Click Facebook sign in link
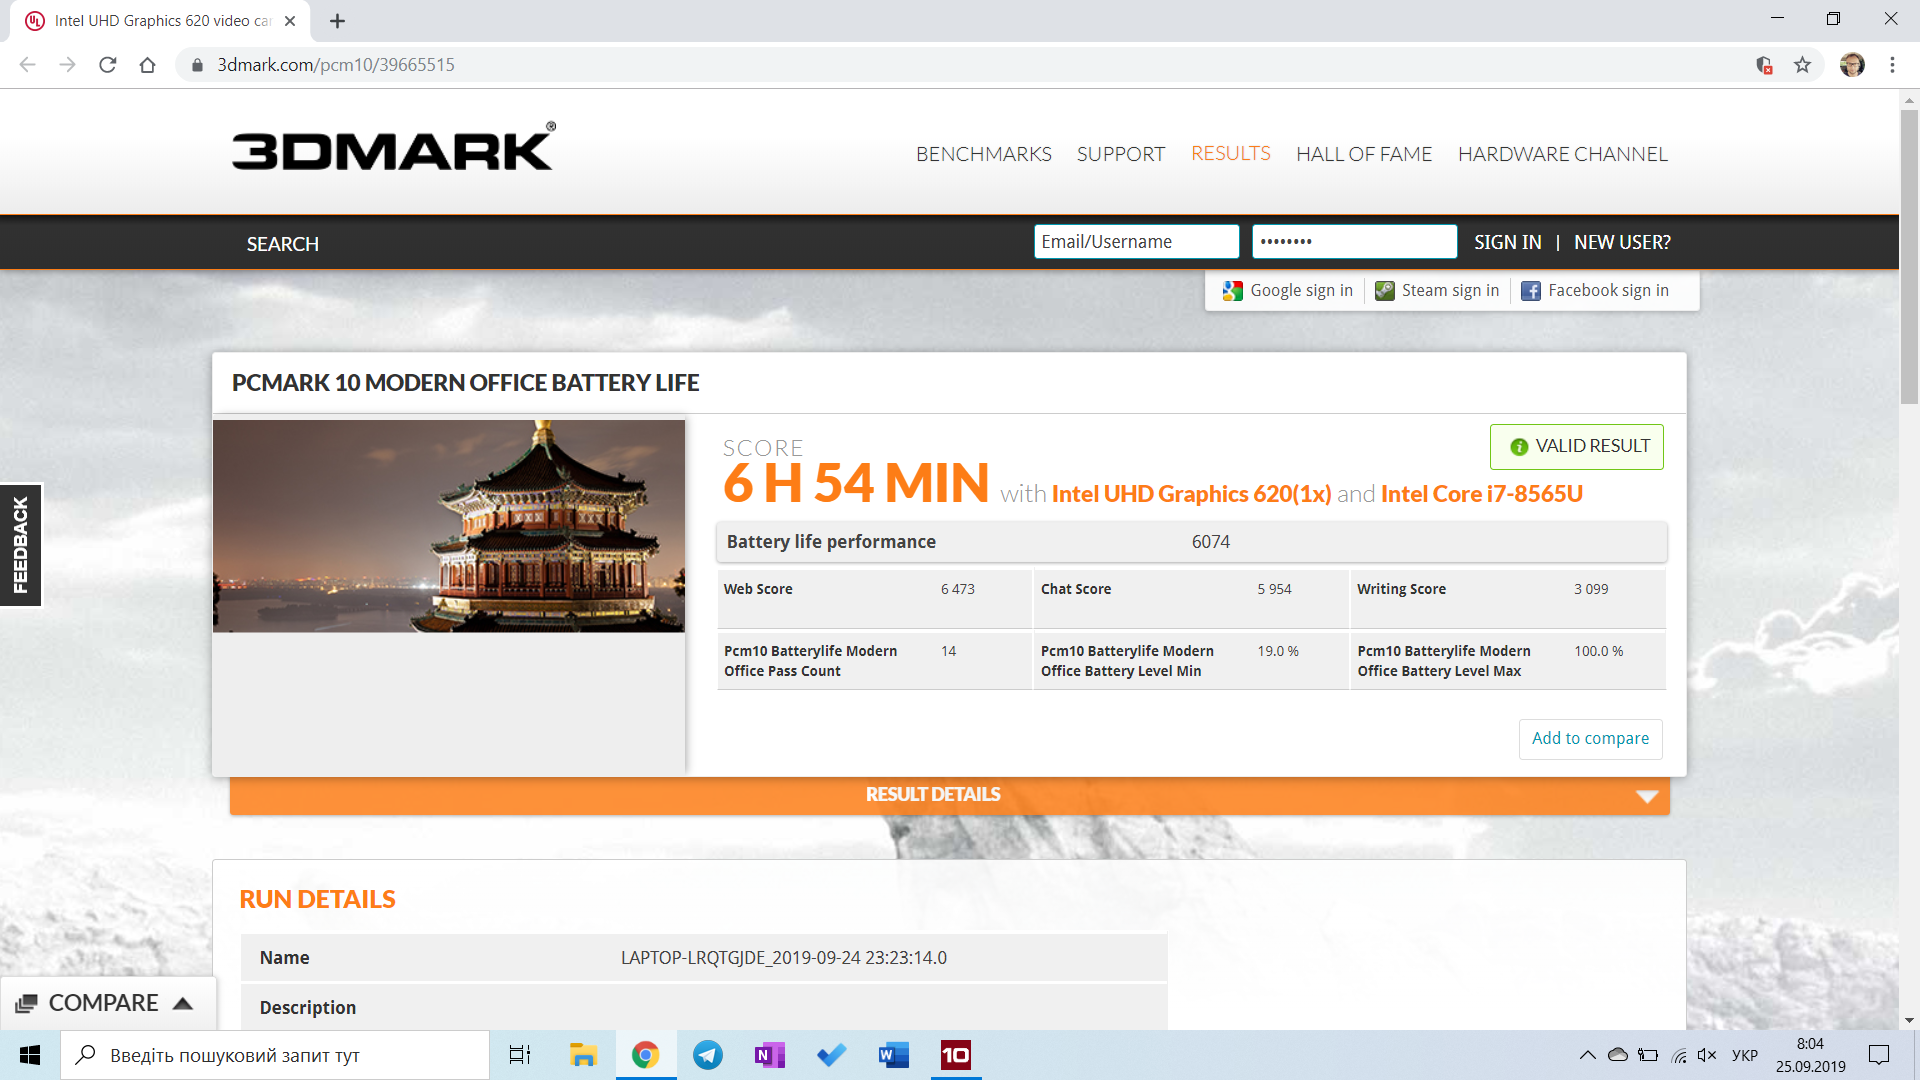 point(1607,291)
